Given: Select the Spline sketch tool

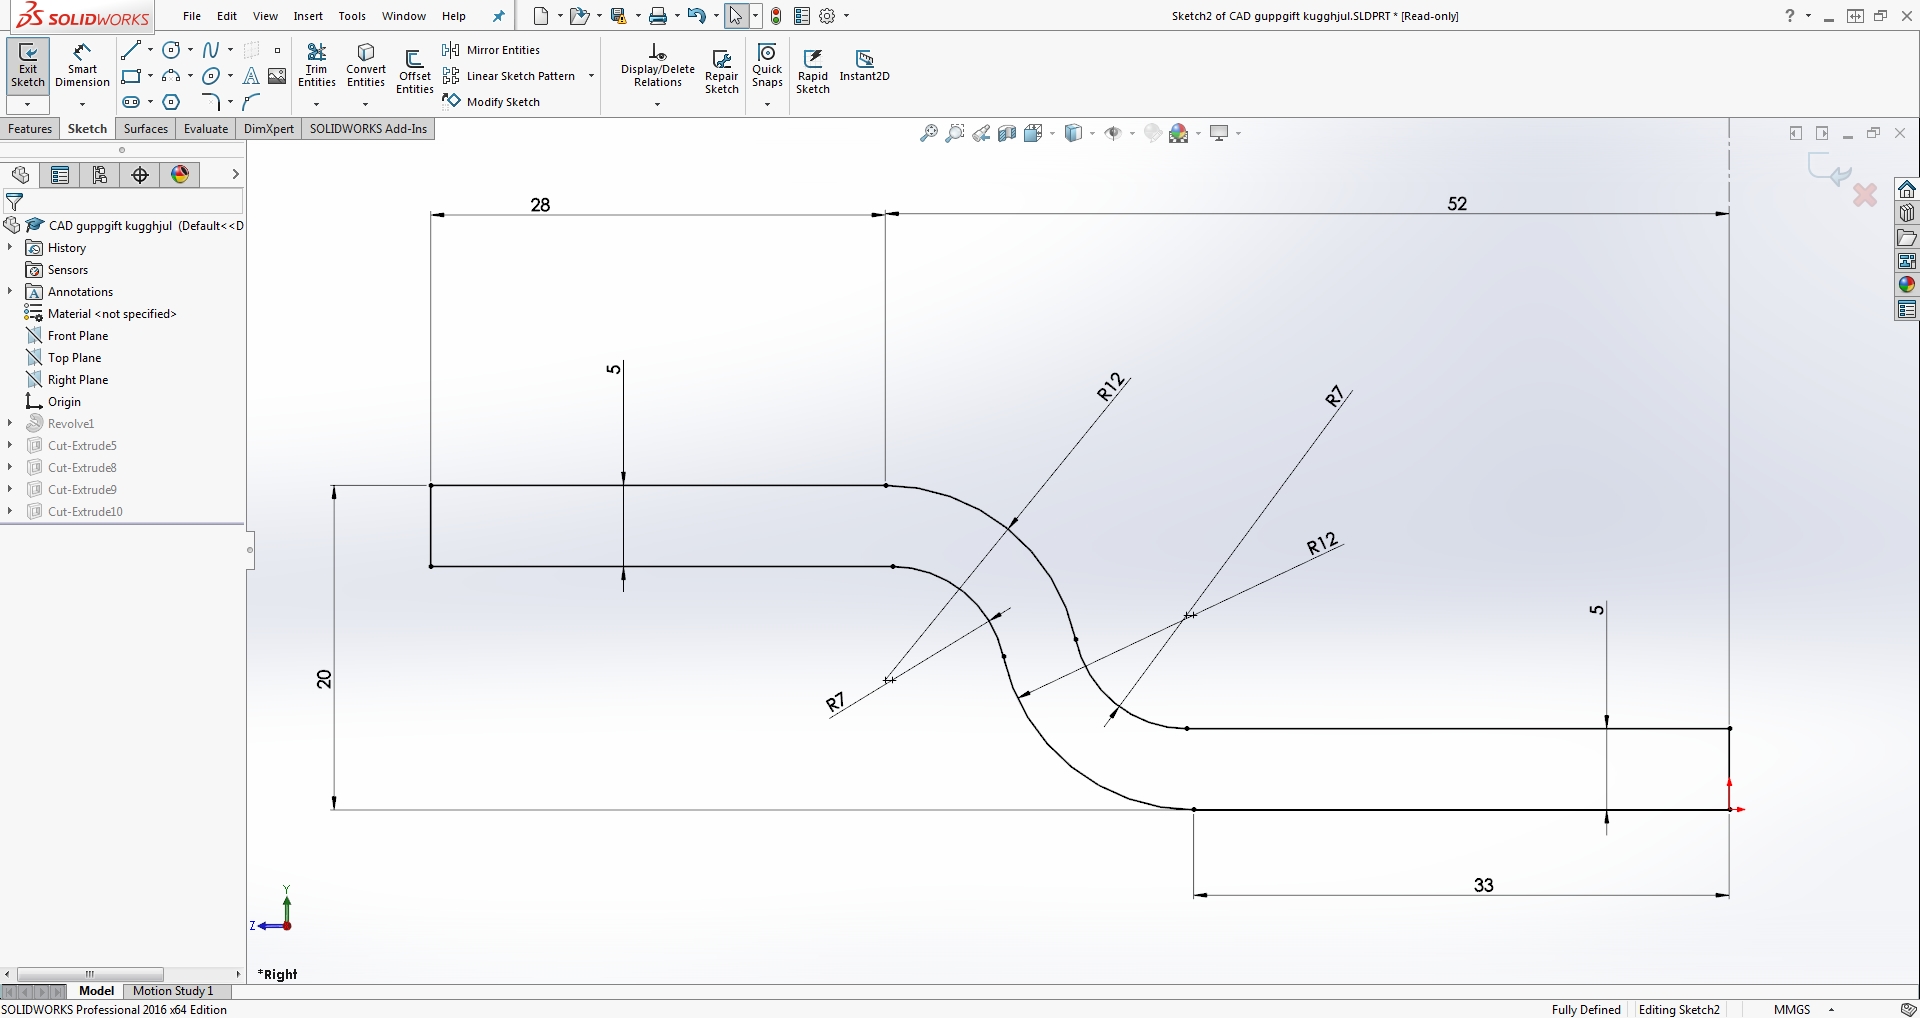Looking at the screenshot, I should 211,50.
